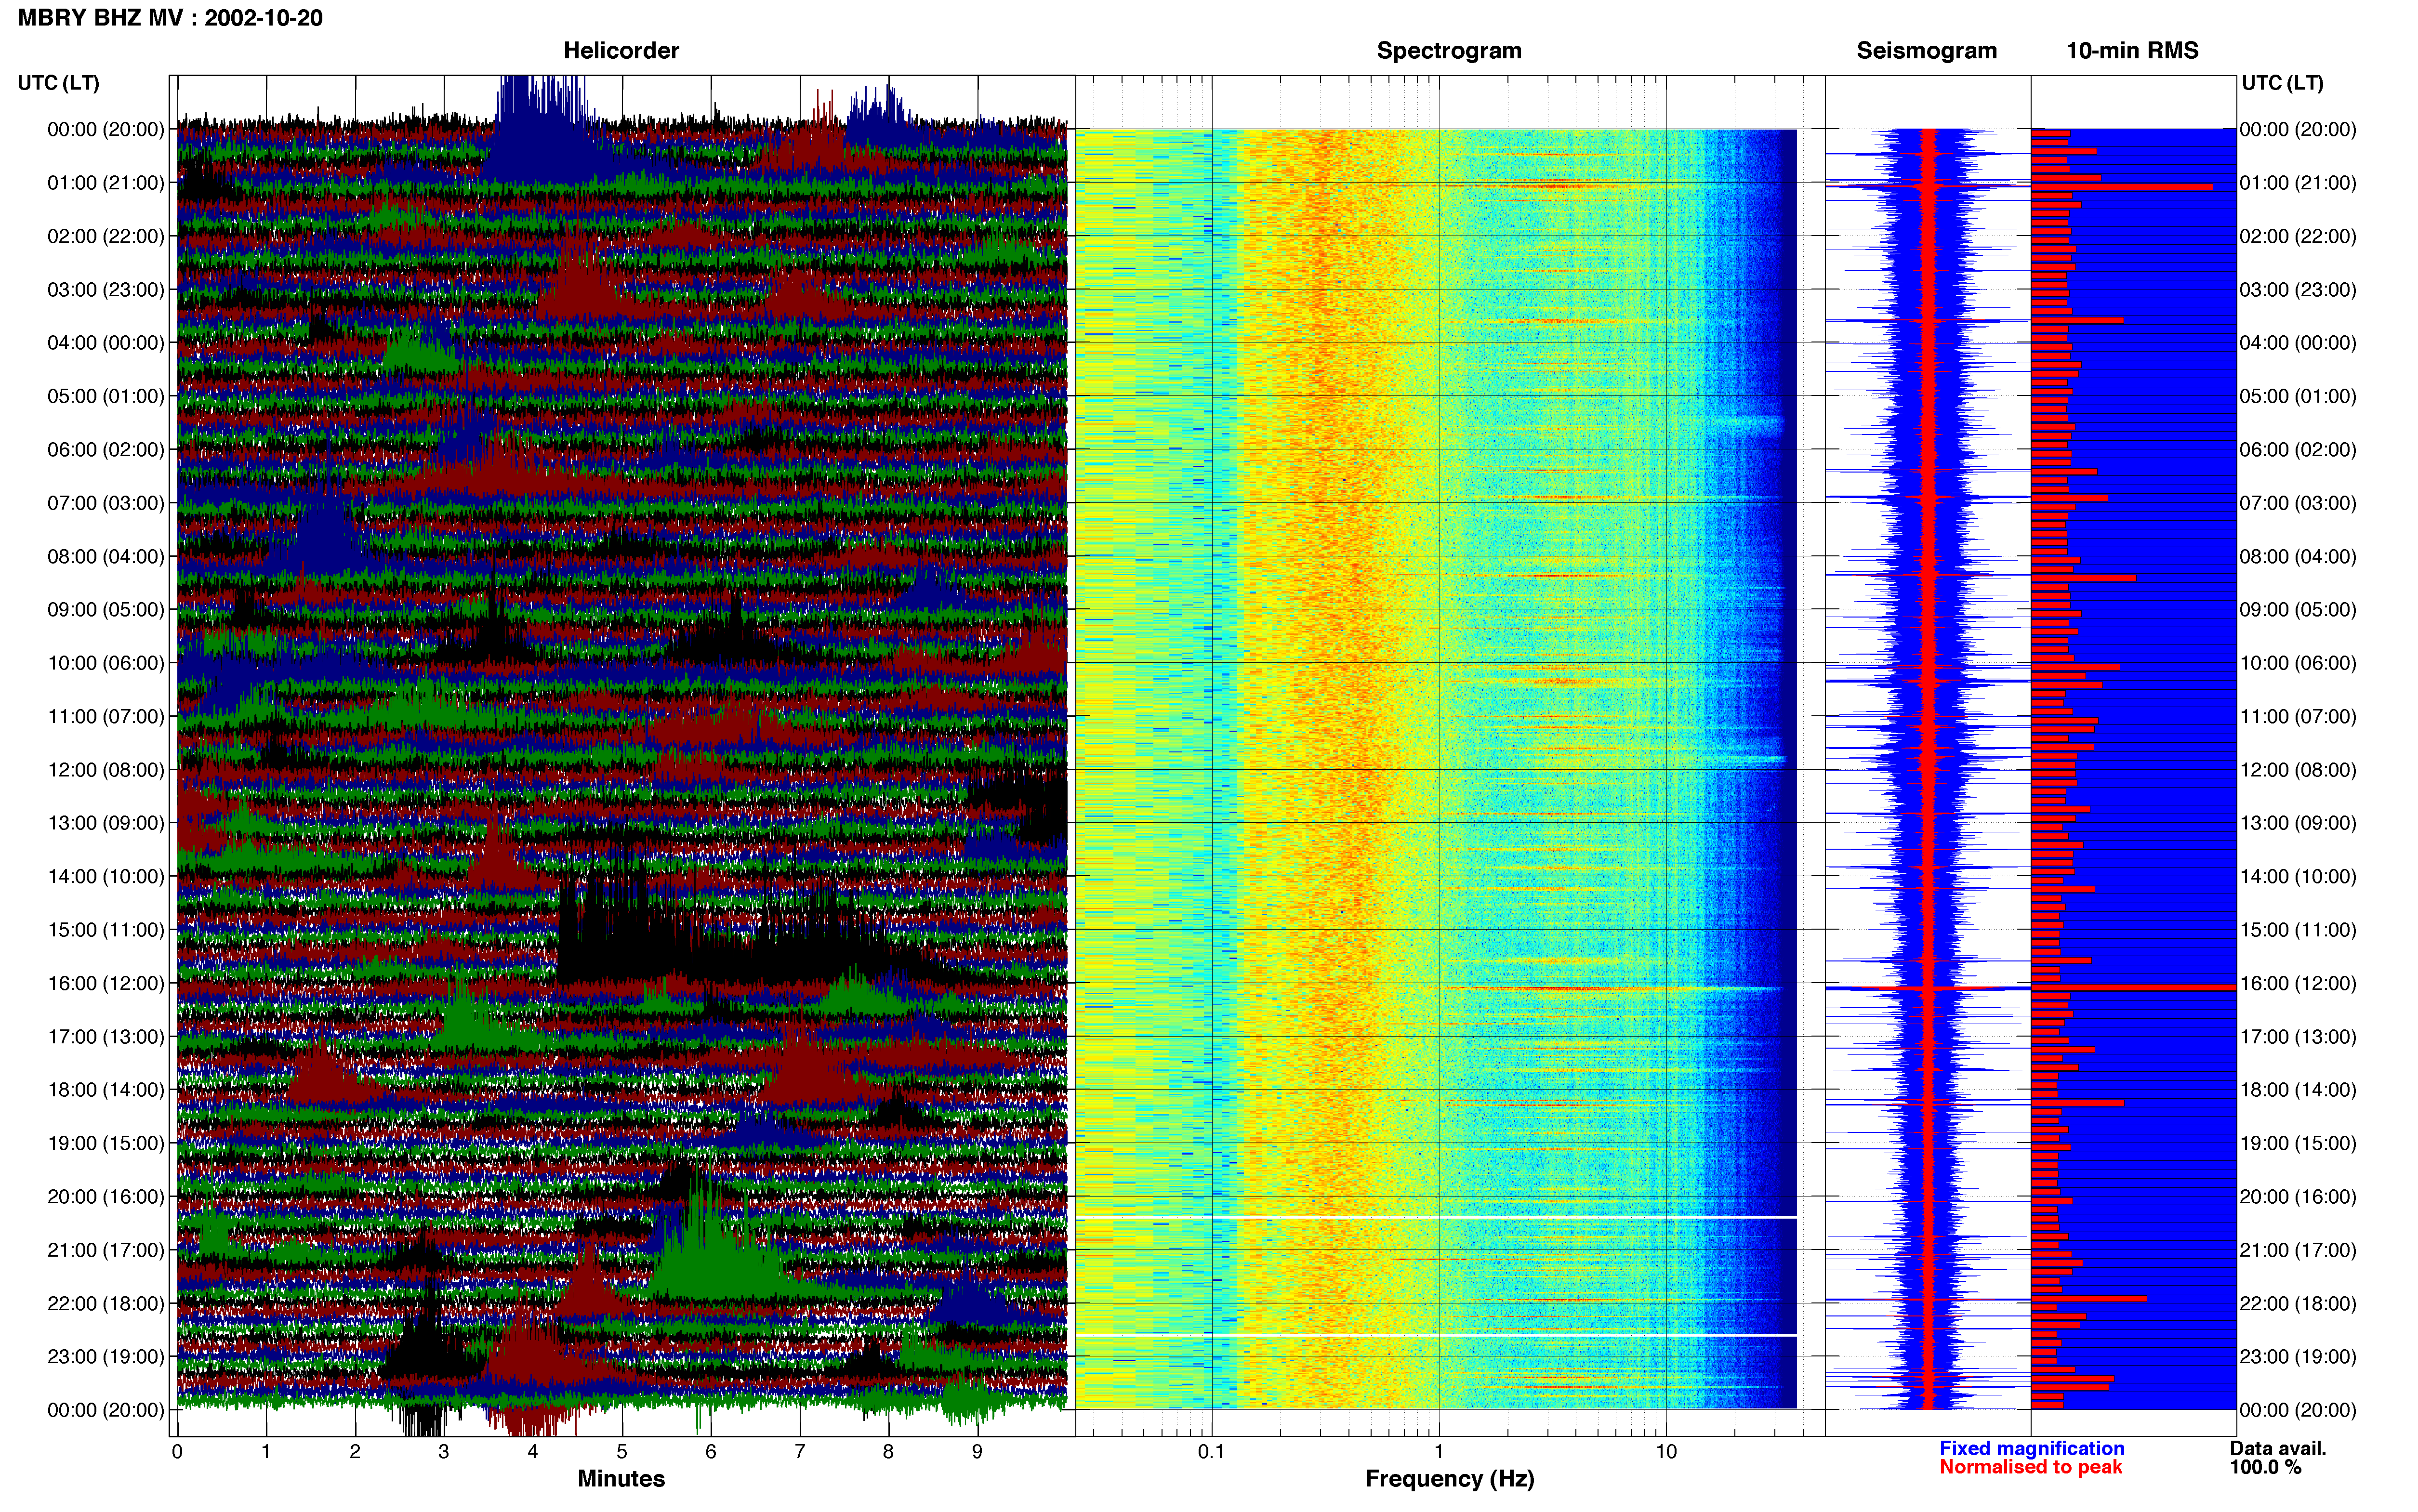2418x1512 pixels.
Task: Click left time label '12:00 (08:00)'
Action: (x=106, y=770)
